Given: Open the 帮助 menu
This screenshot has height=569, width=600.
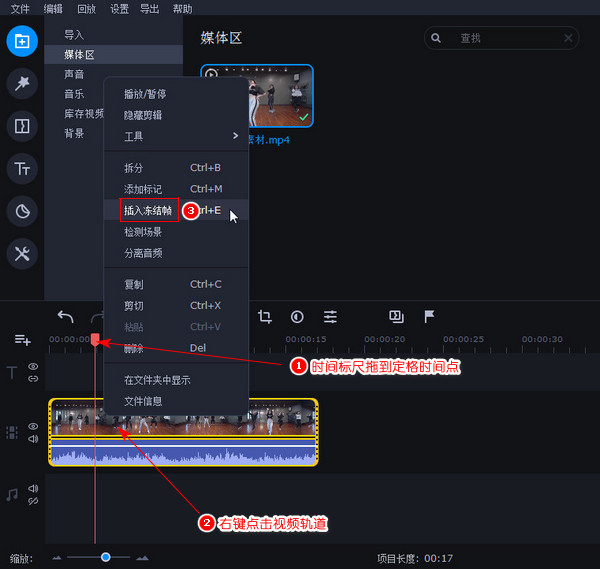Looking at the screenshot, I should [183, 8].
